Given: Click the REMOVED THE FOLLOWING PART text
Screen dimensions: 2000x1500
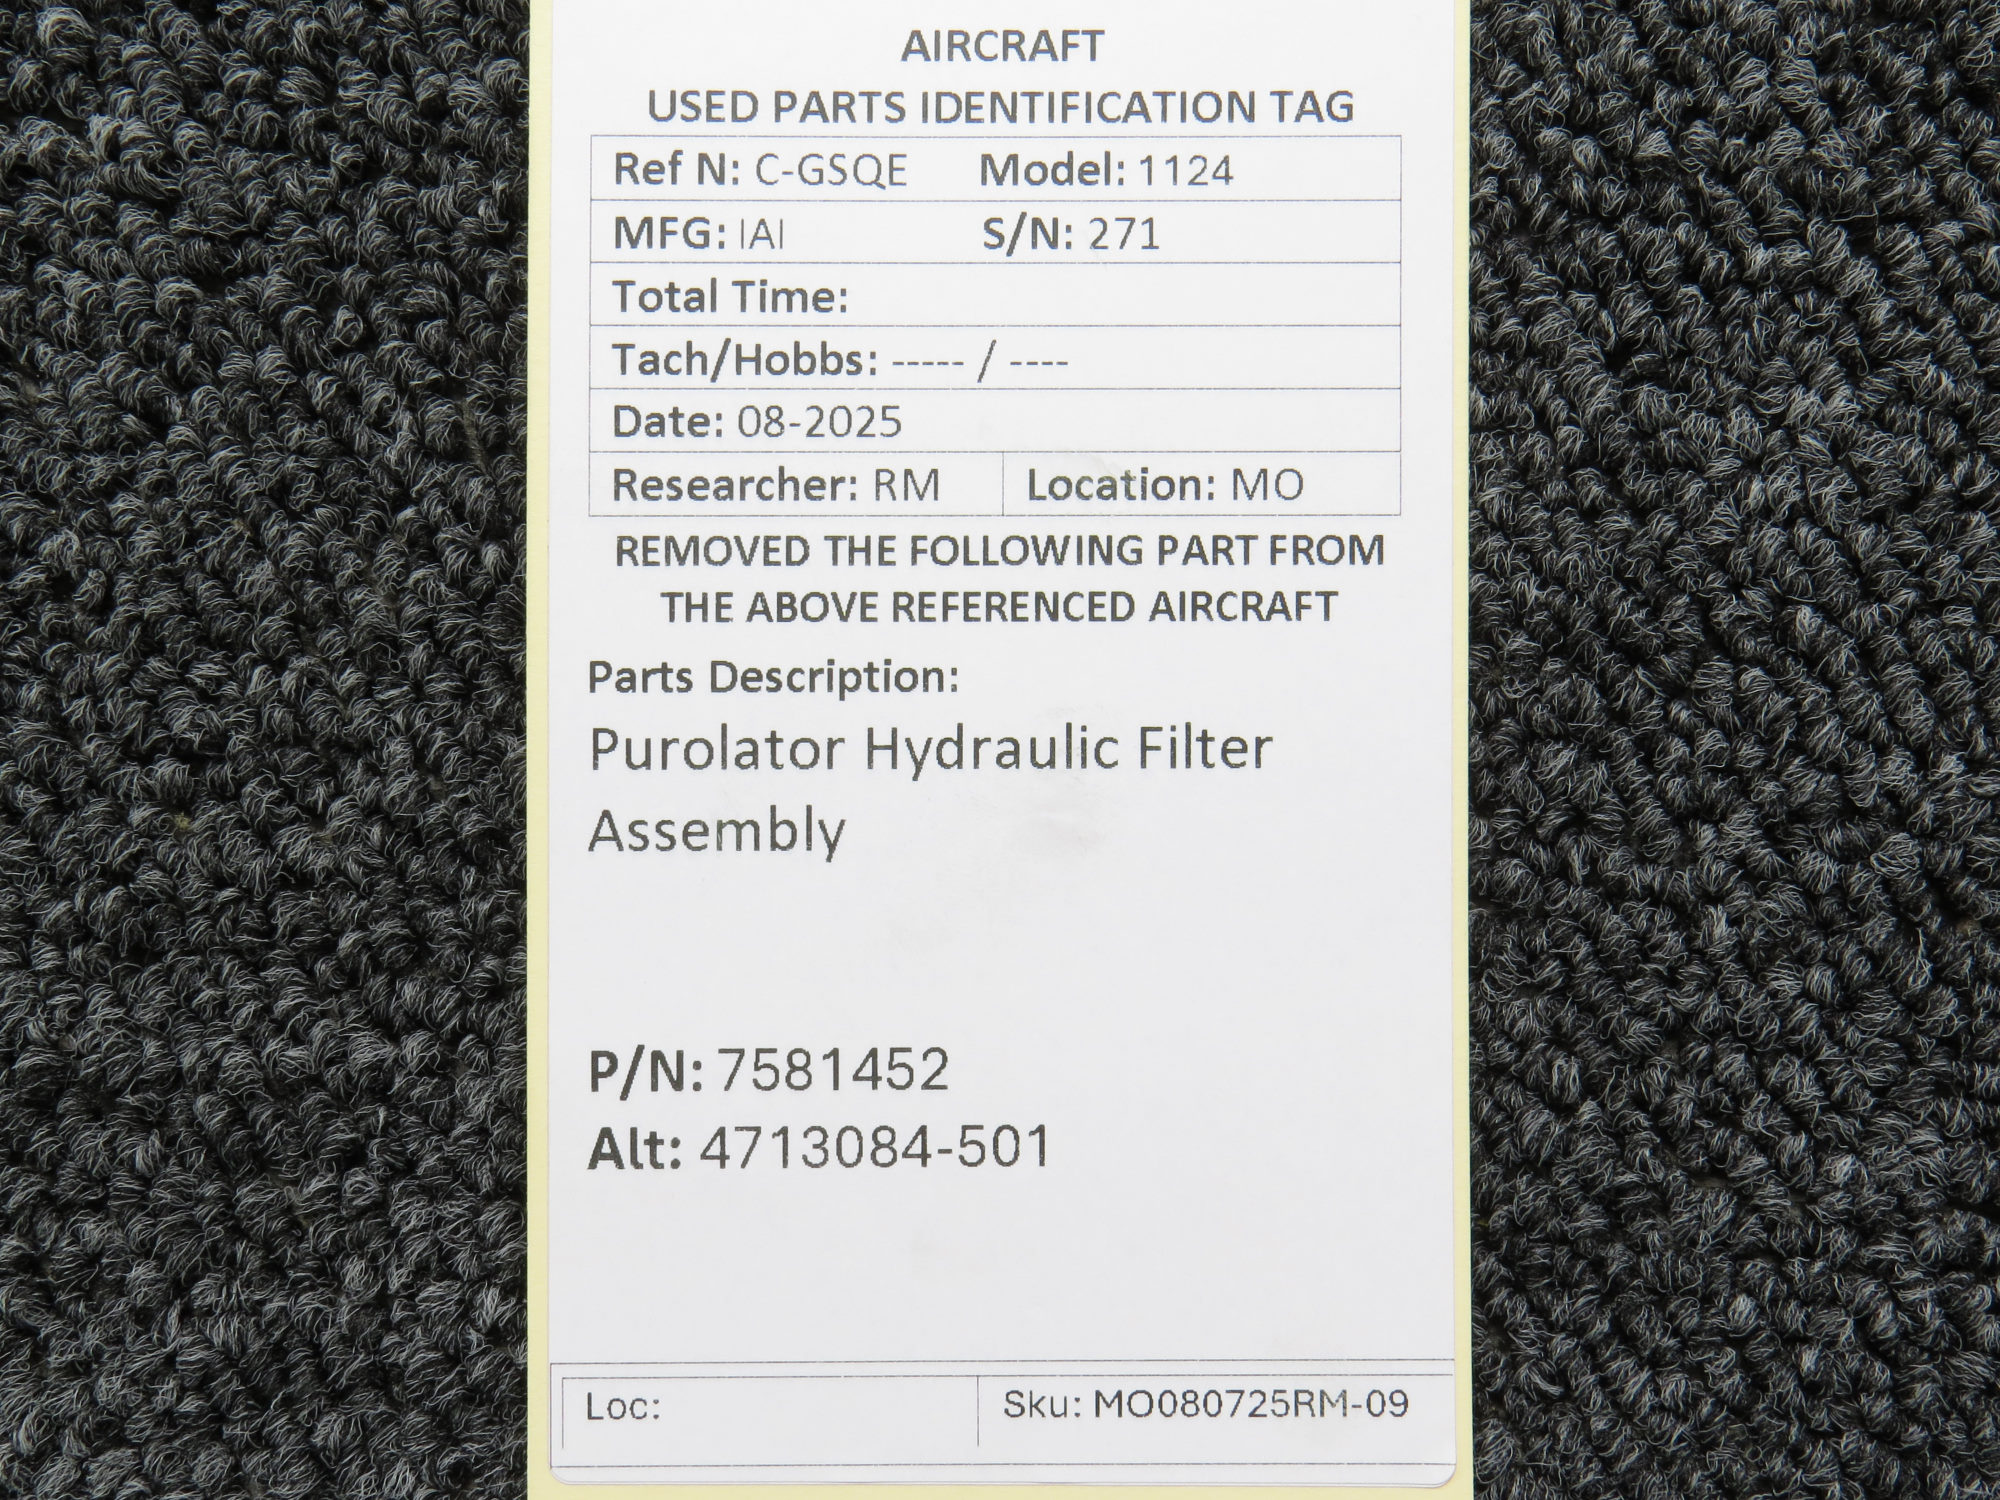Looking at the screenshot, I should (x=999, y=551).
